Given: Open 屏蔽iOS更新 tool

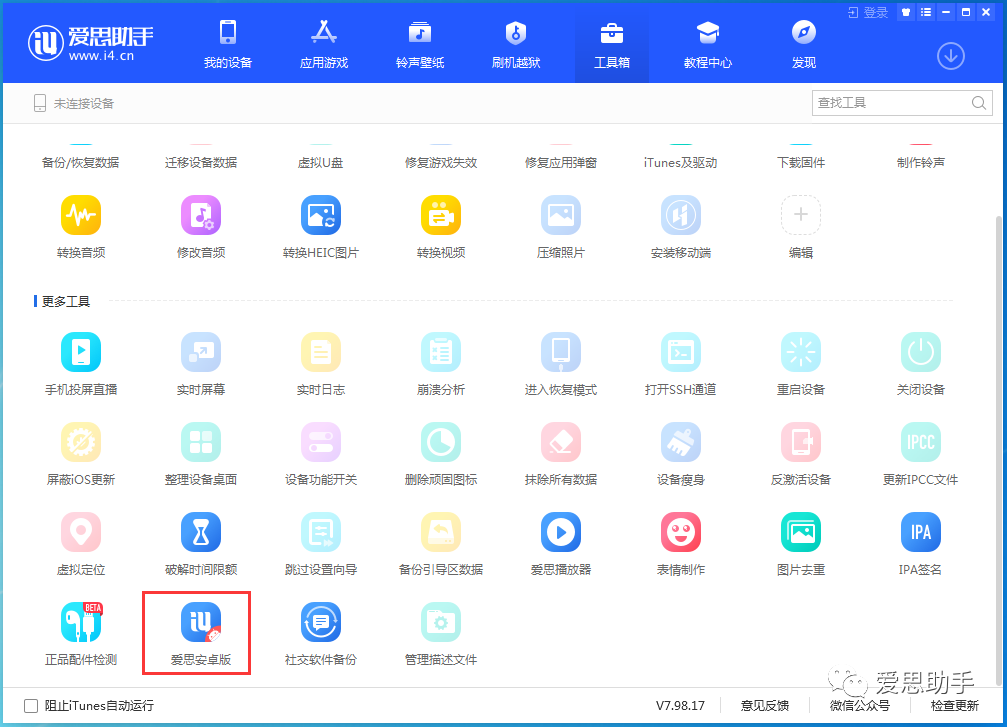Looking at the screenshot, I should (x=81, y=442).
